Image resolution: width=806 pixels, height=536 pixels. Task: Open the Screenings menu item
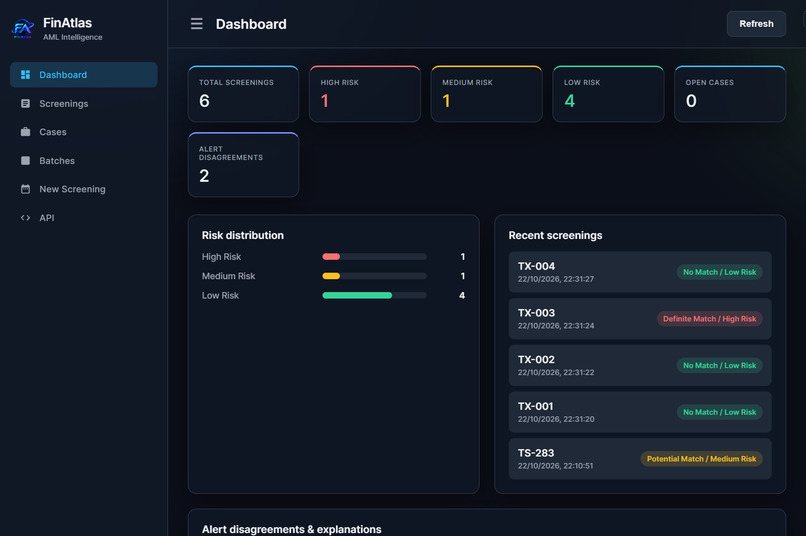[84, 104]
